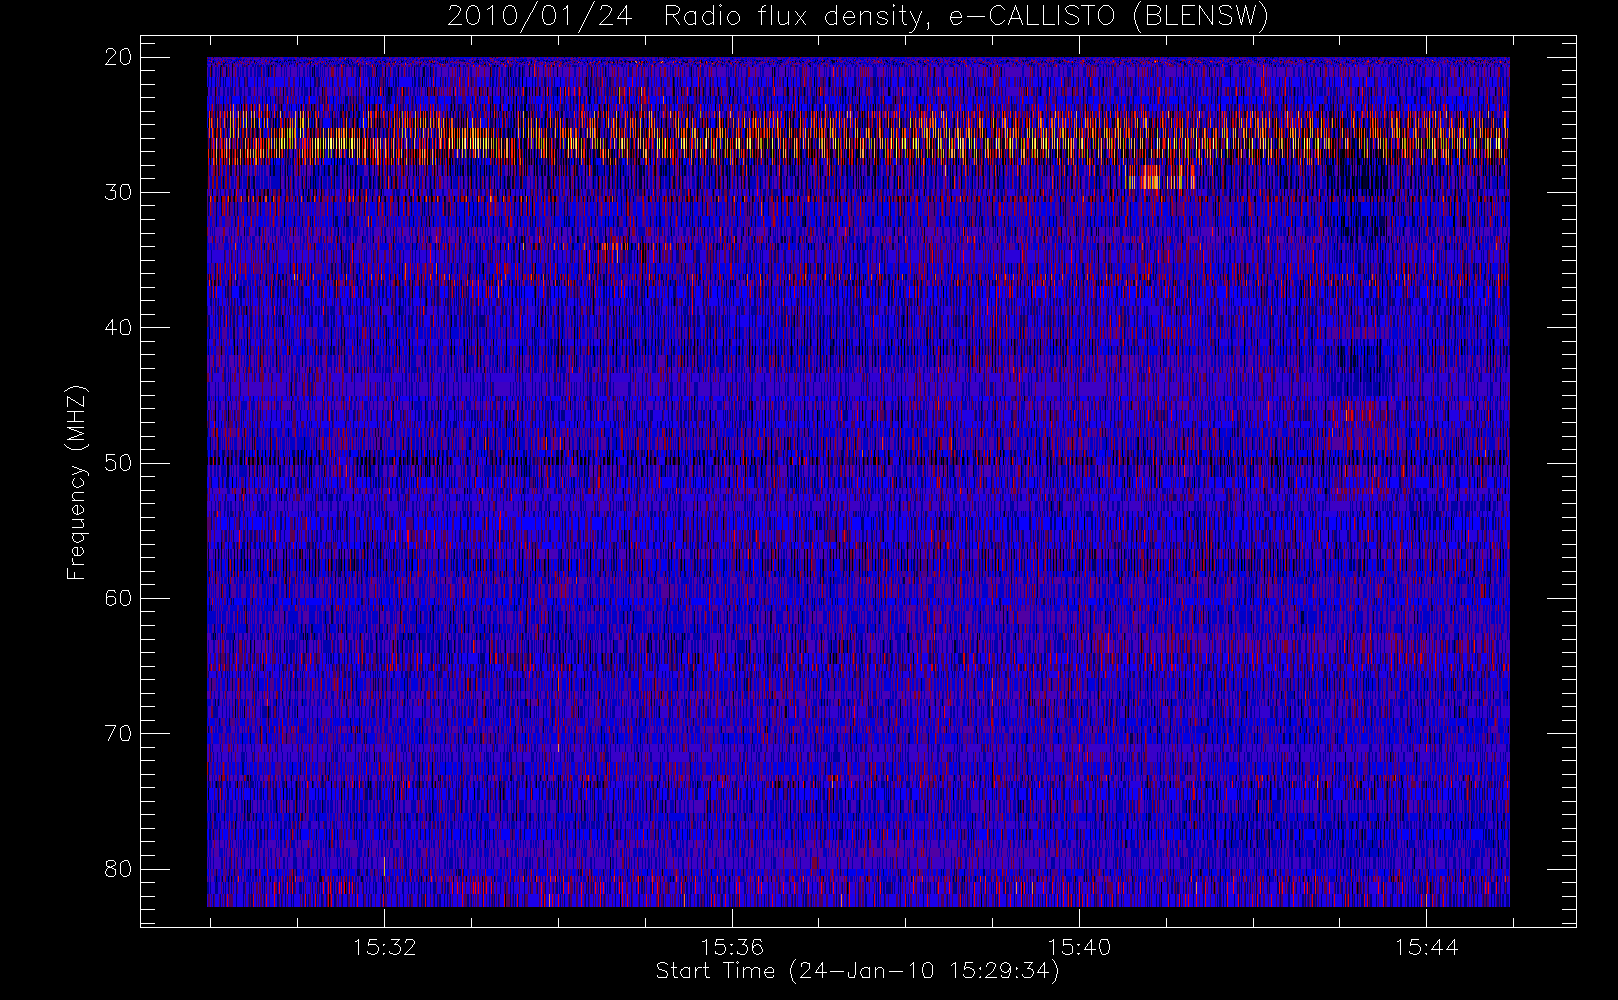This screenshot has height=1000, width=1618.
Task: Click the 50 frequency tick label
Action: (118, 463)
